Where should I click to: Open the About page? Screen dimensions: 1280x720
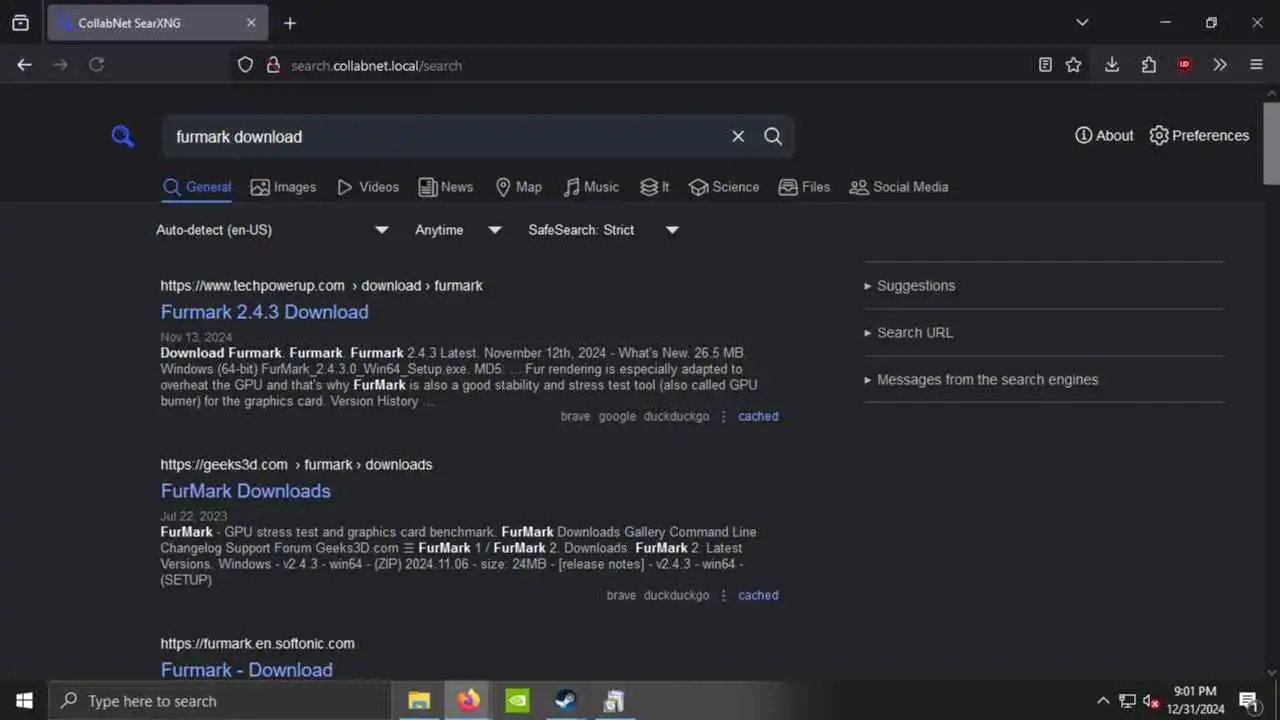pos(1104,136)
